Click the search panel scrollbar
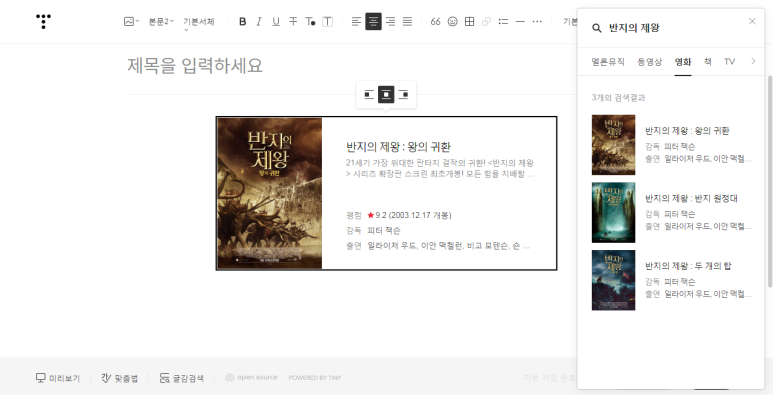 tap(770, 181)
